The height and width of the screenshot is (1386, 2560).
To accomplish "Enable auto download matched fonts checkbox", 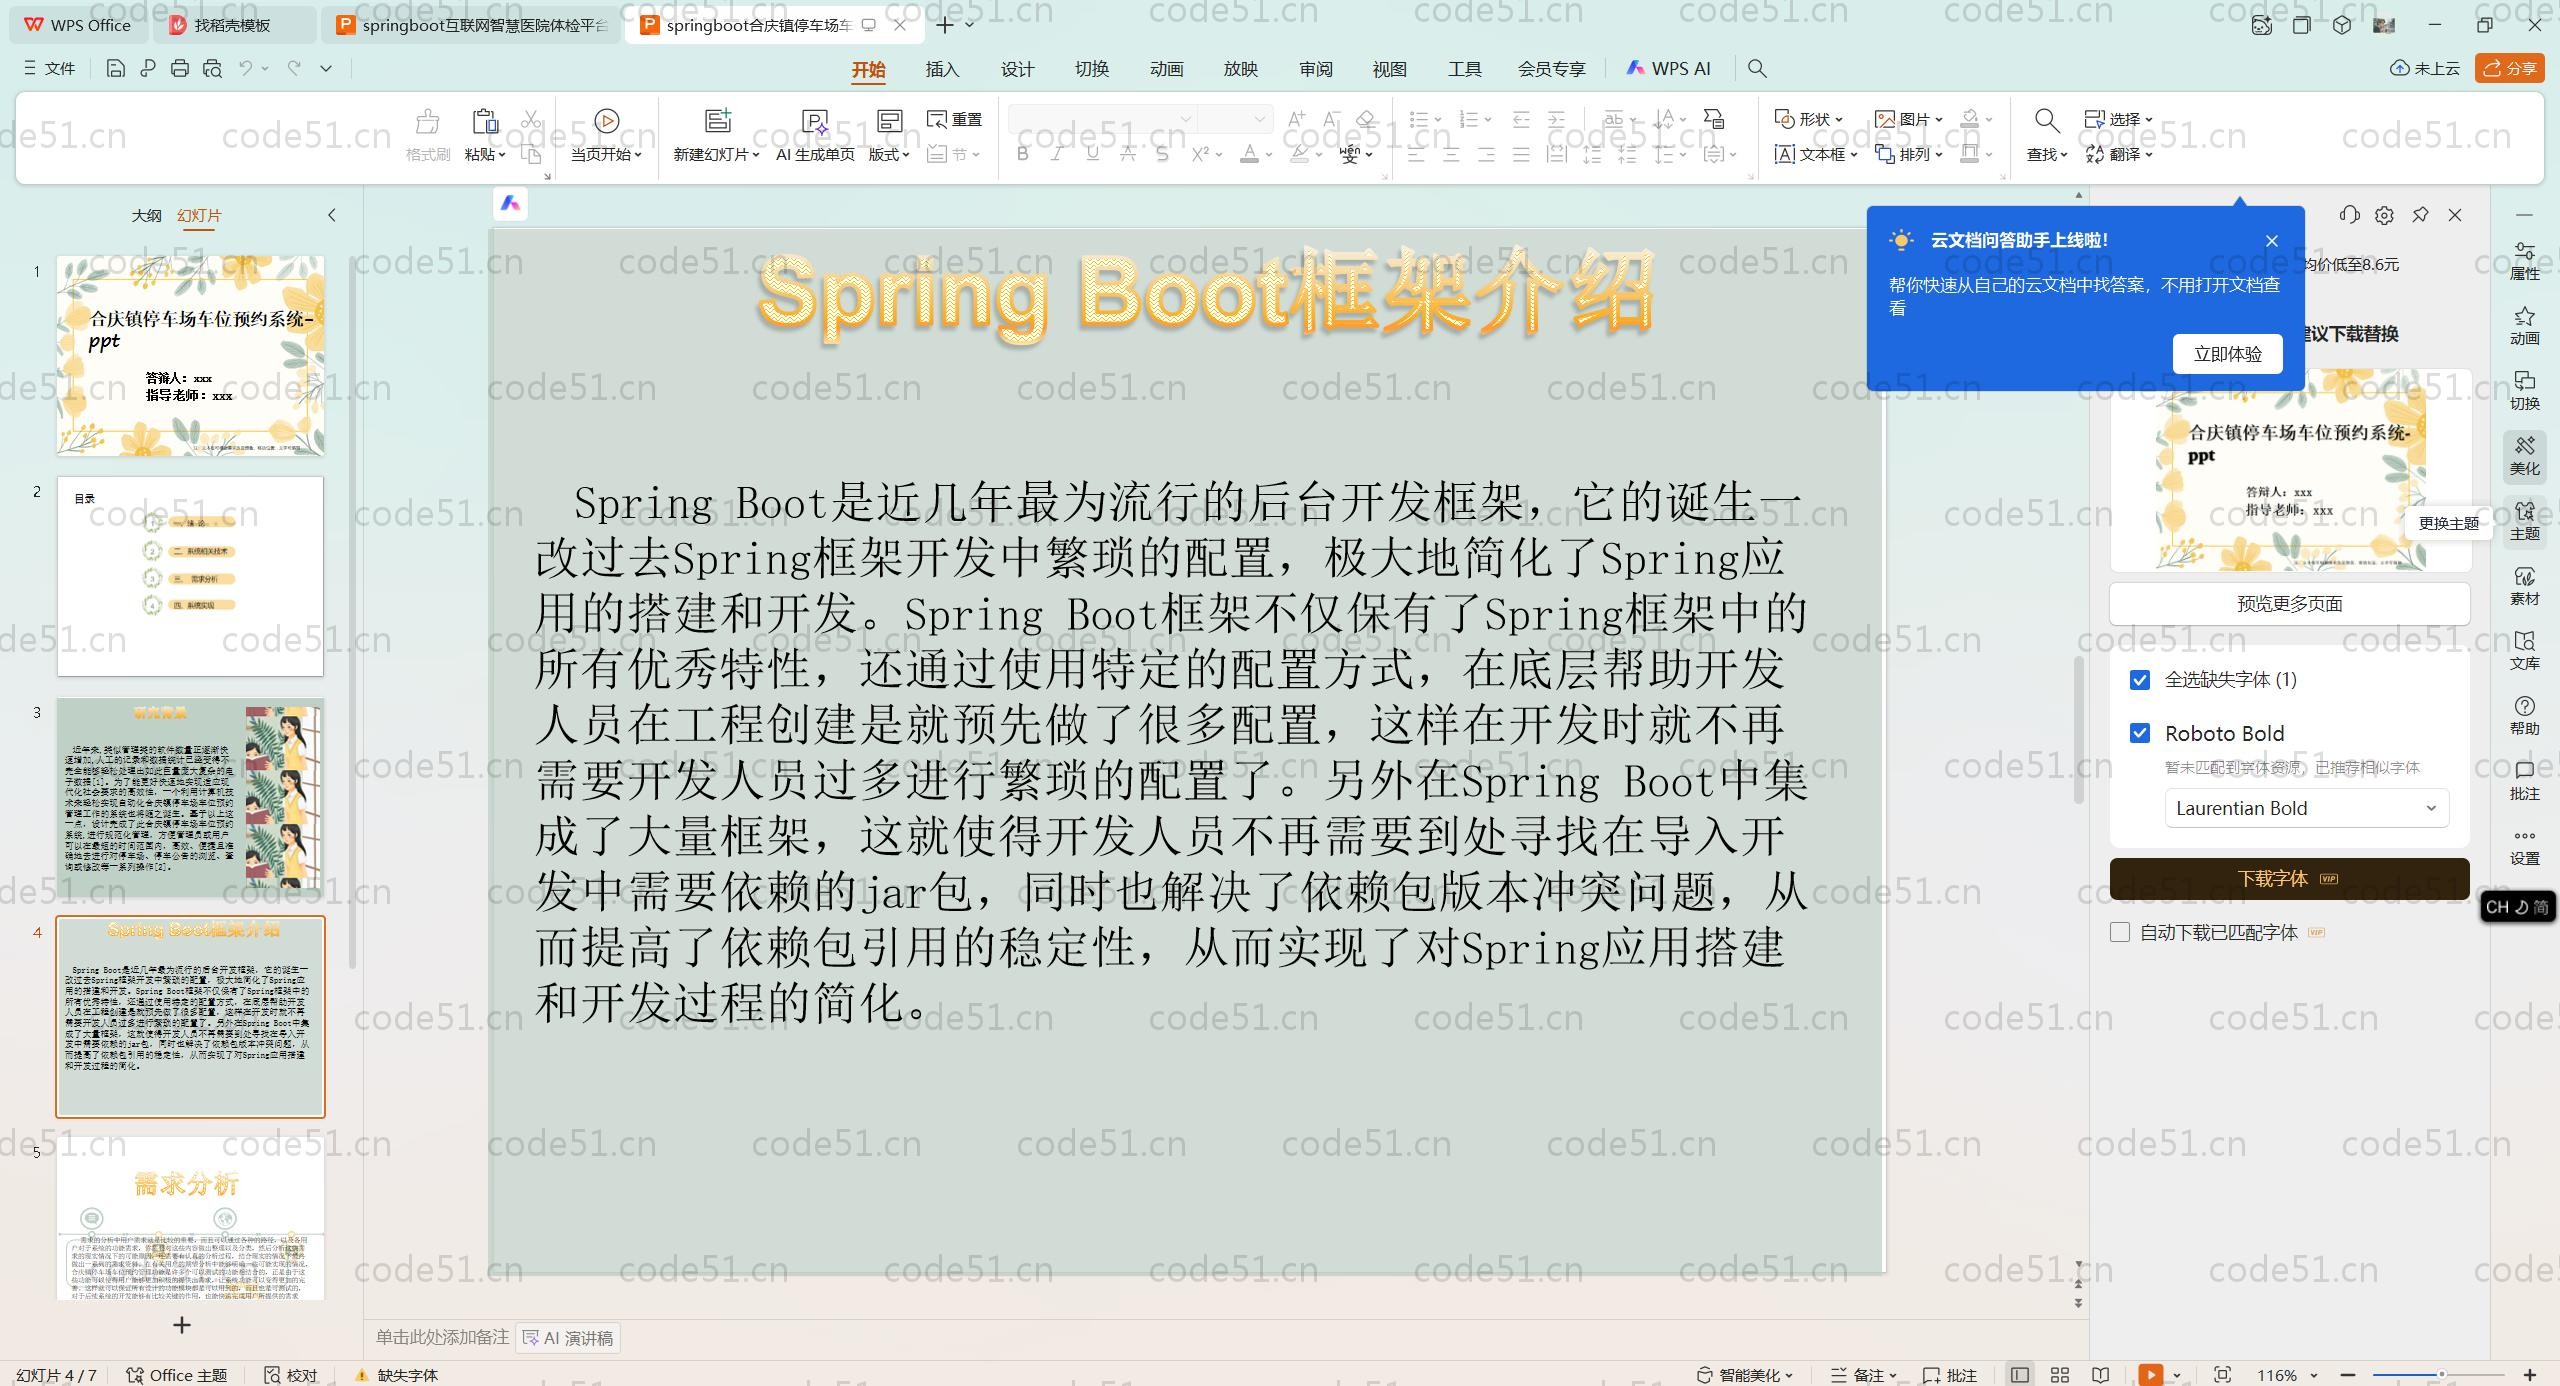I will pyautogui.click(x=2120, y=932).
